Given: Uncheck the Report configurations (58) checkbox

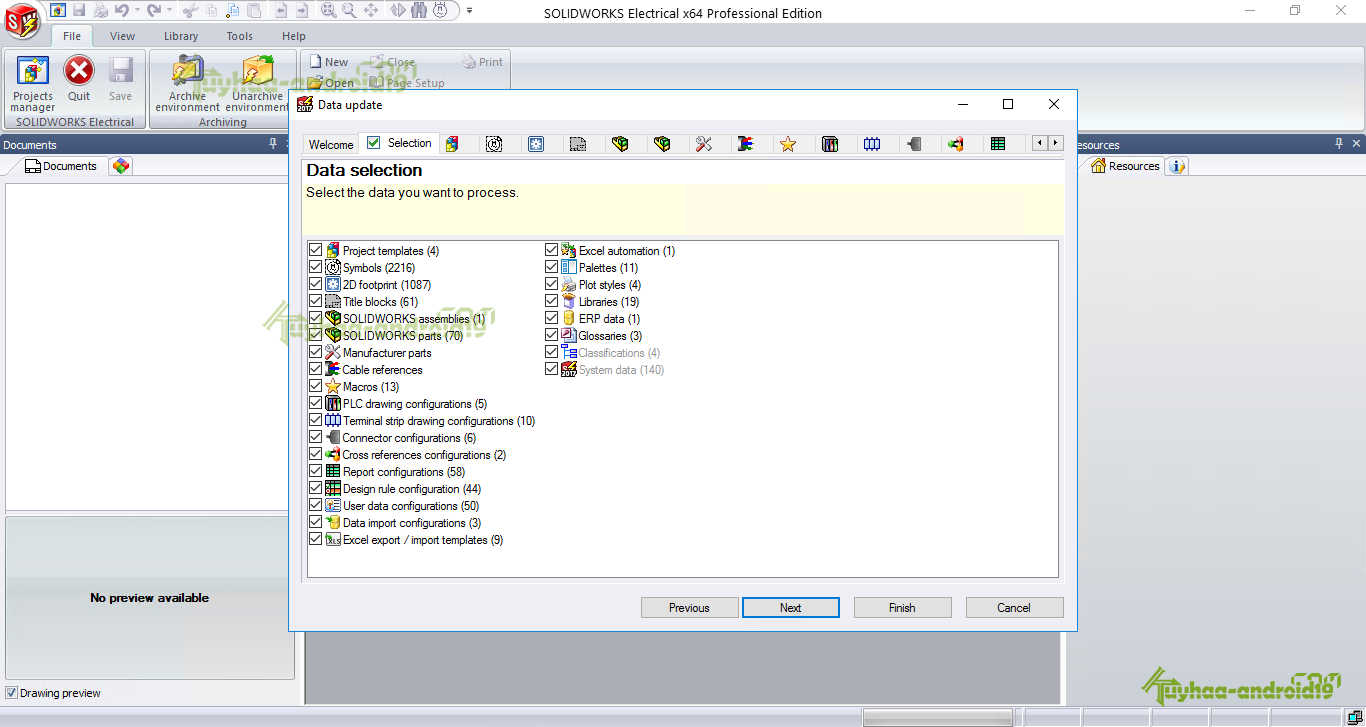Looking at the screenshot, I should [x=316, y=471].
